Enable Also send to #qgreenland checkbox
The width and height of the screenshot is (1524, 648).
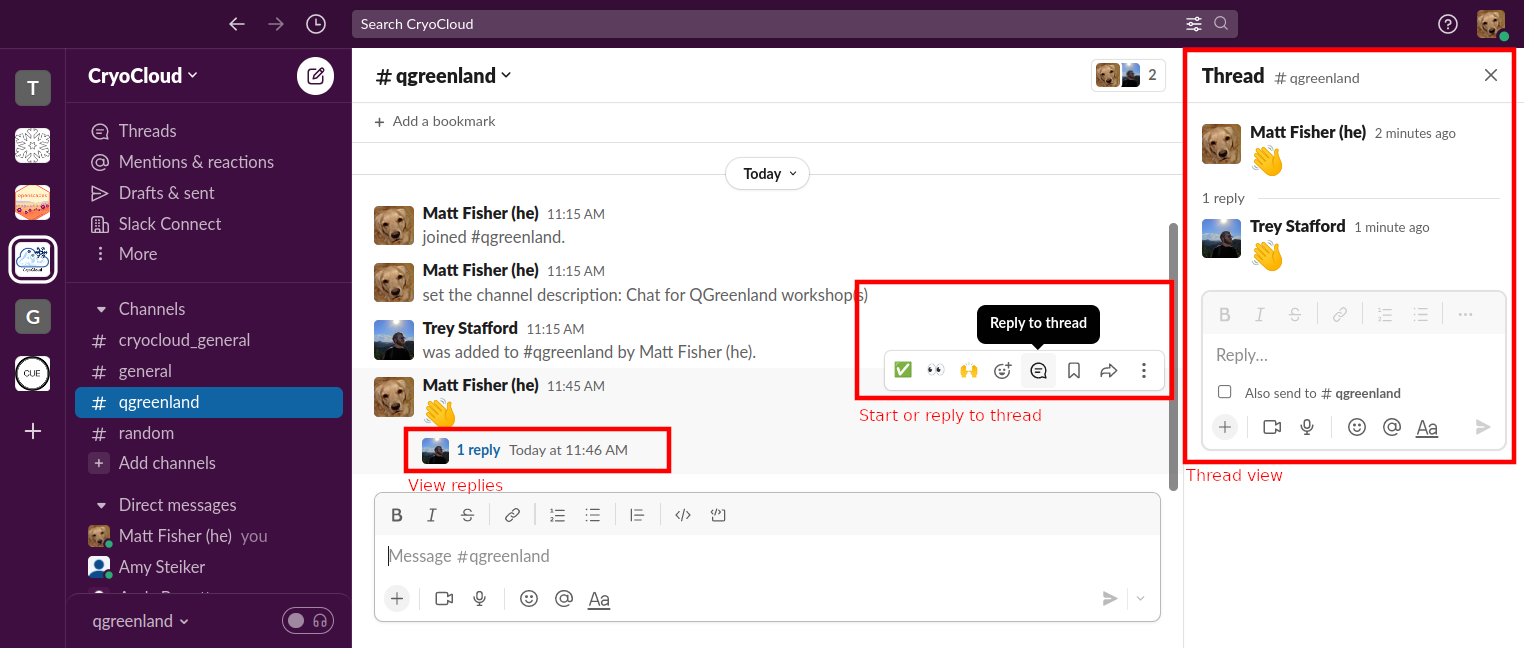1224,392
